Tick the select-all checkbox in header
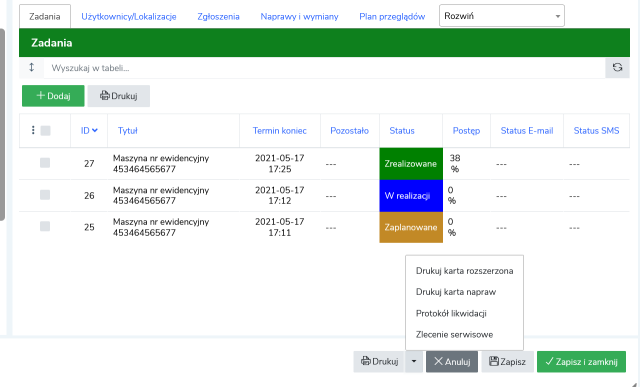Screen dimensions: 640x387 pos(45,131)
